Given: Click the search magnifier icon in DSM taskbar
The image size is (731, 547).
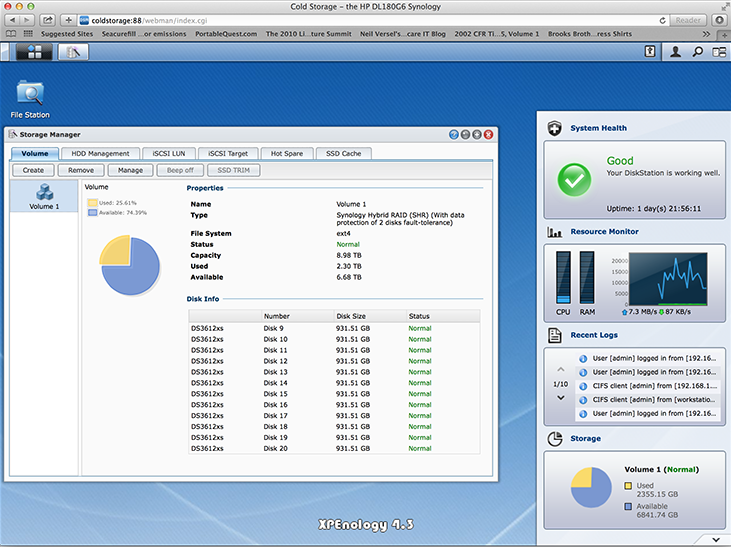Looking at the screenshot, I should pos(697,51).
